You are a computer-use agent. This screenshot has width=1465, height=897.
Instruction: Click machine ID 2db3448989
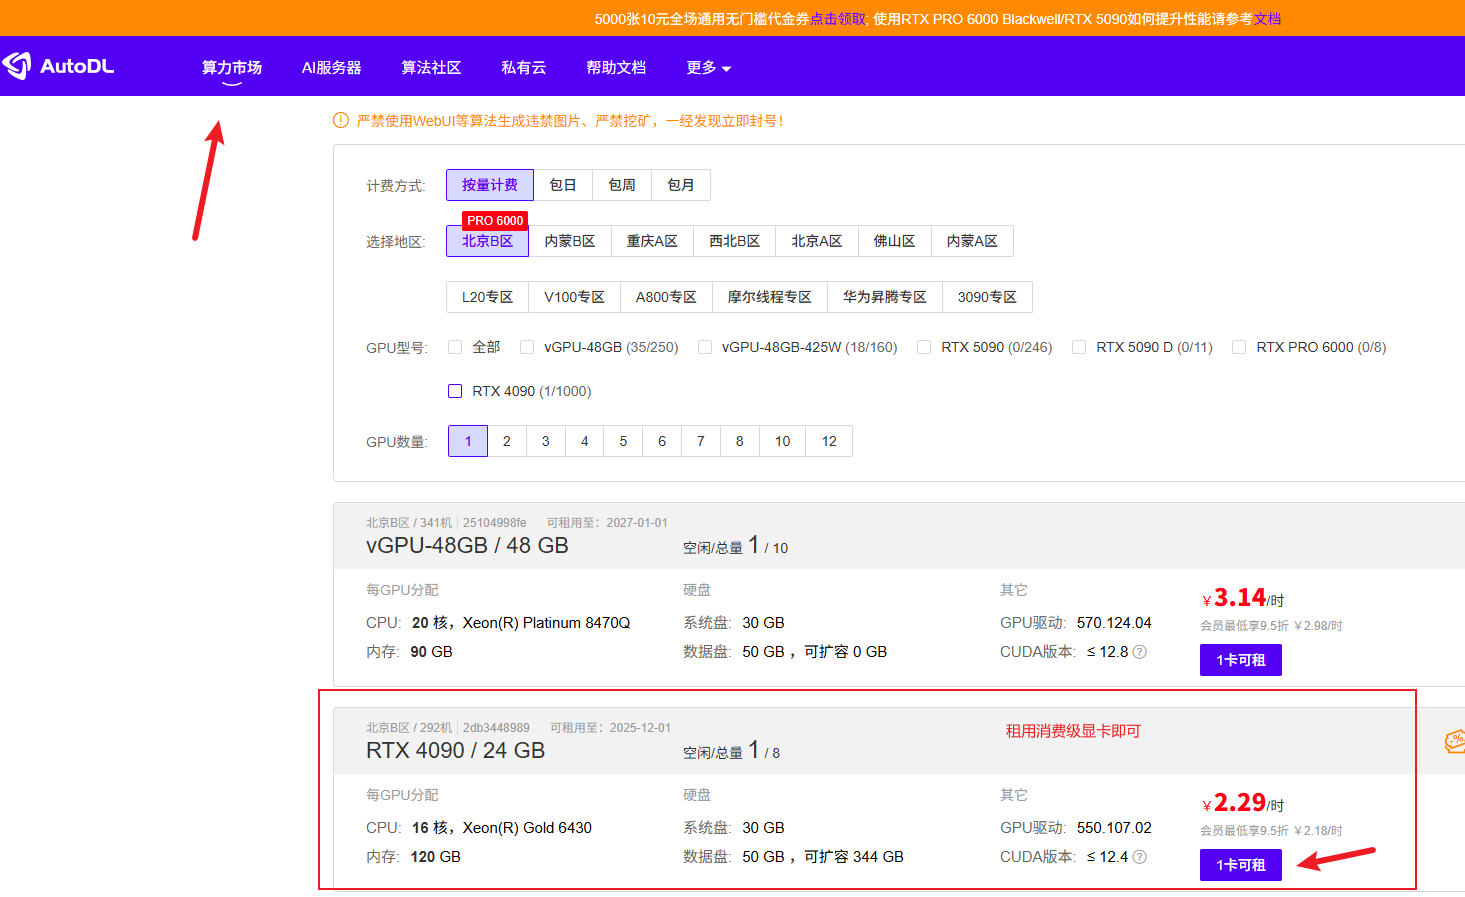(x=496, y=728)
